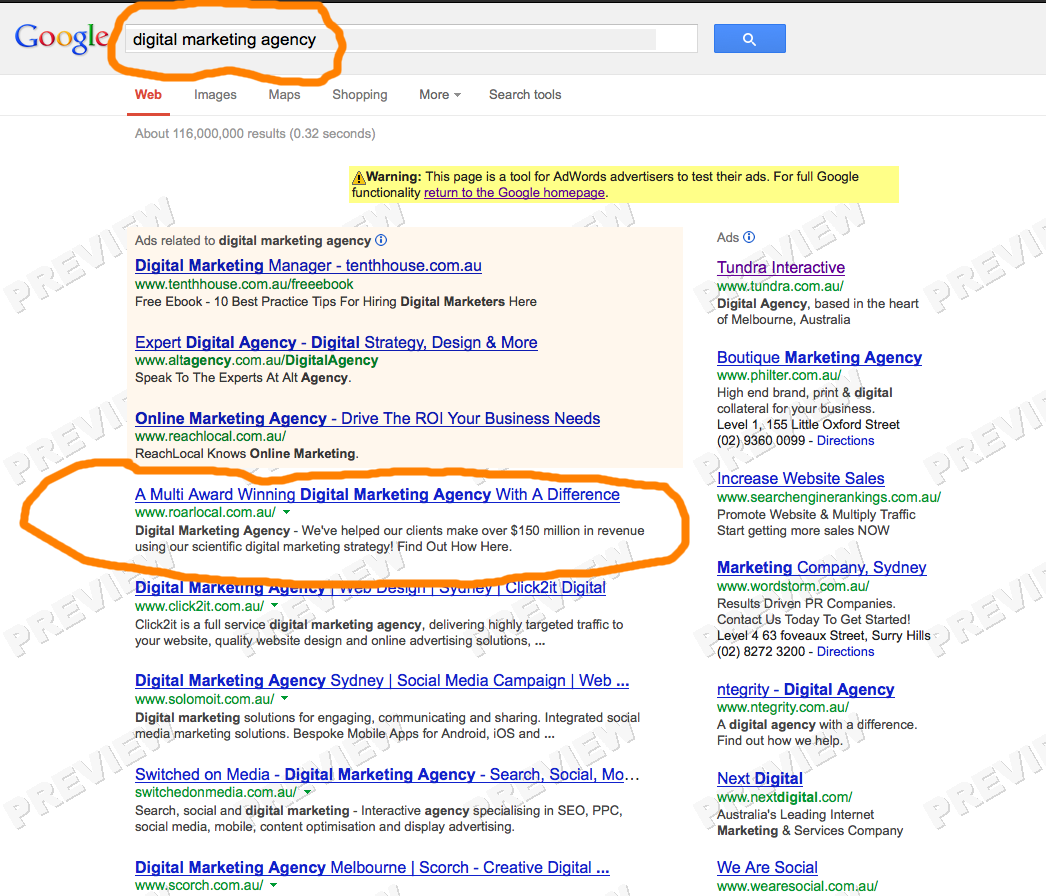Expand the dropdown arrow next to www.roarlocal.com.au
The image size is (1046, 896).
(286, 512)
